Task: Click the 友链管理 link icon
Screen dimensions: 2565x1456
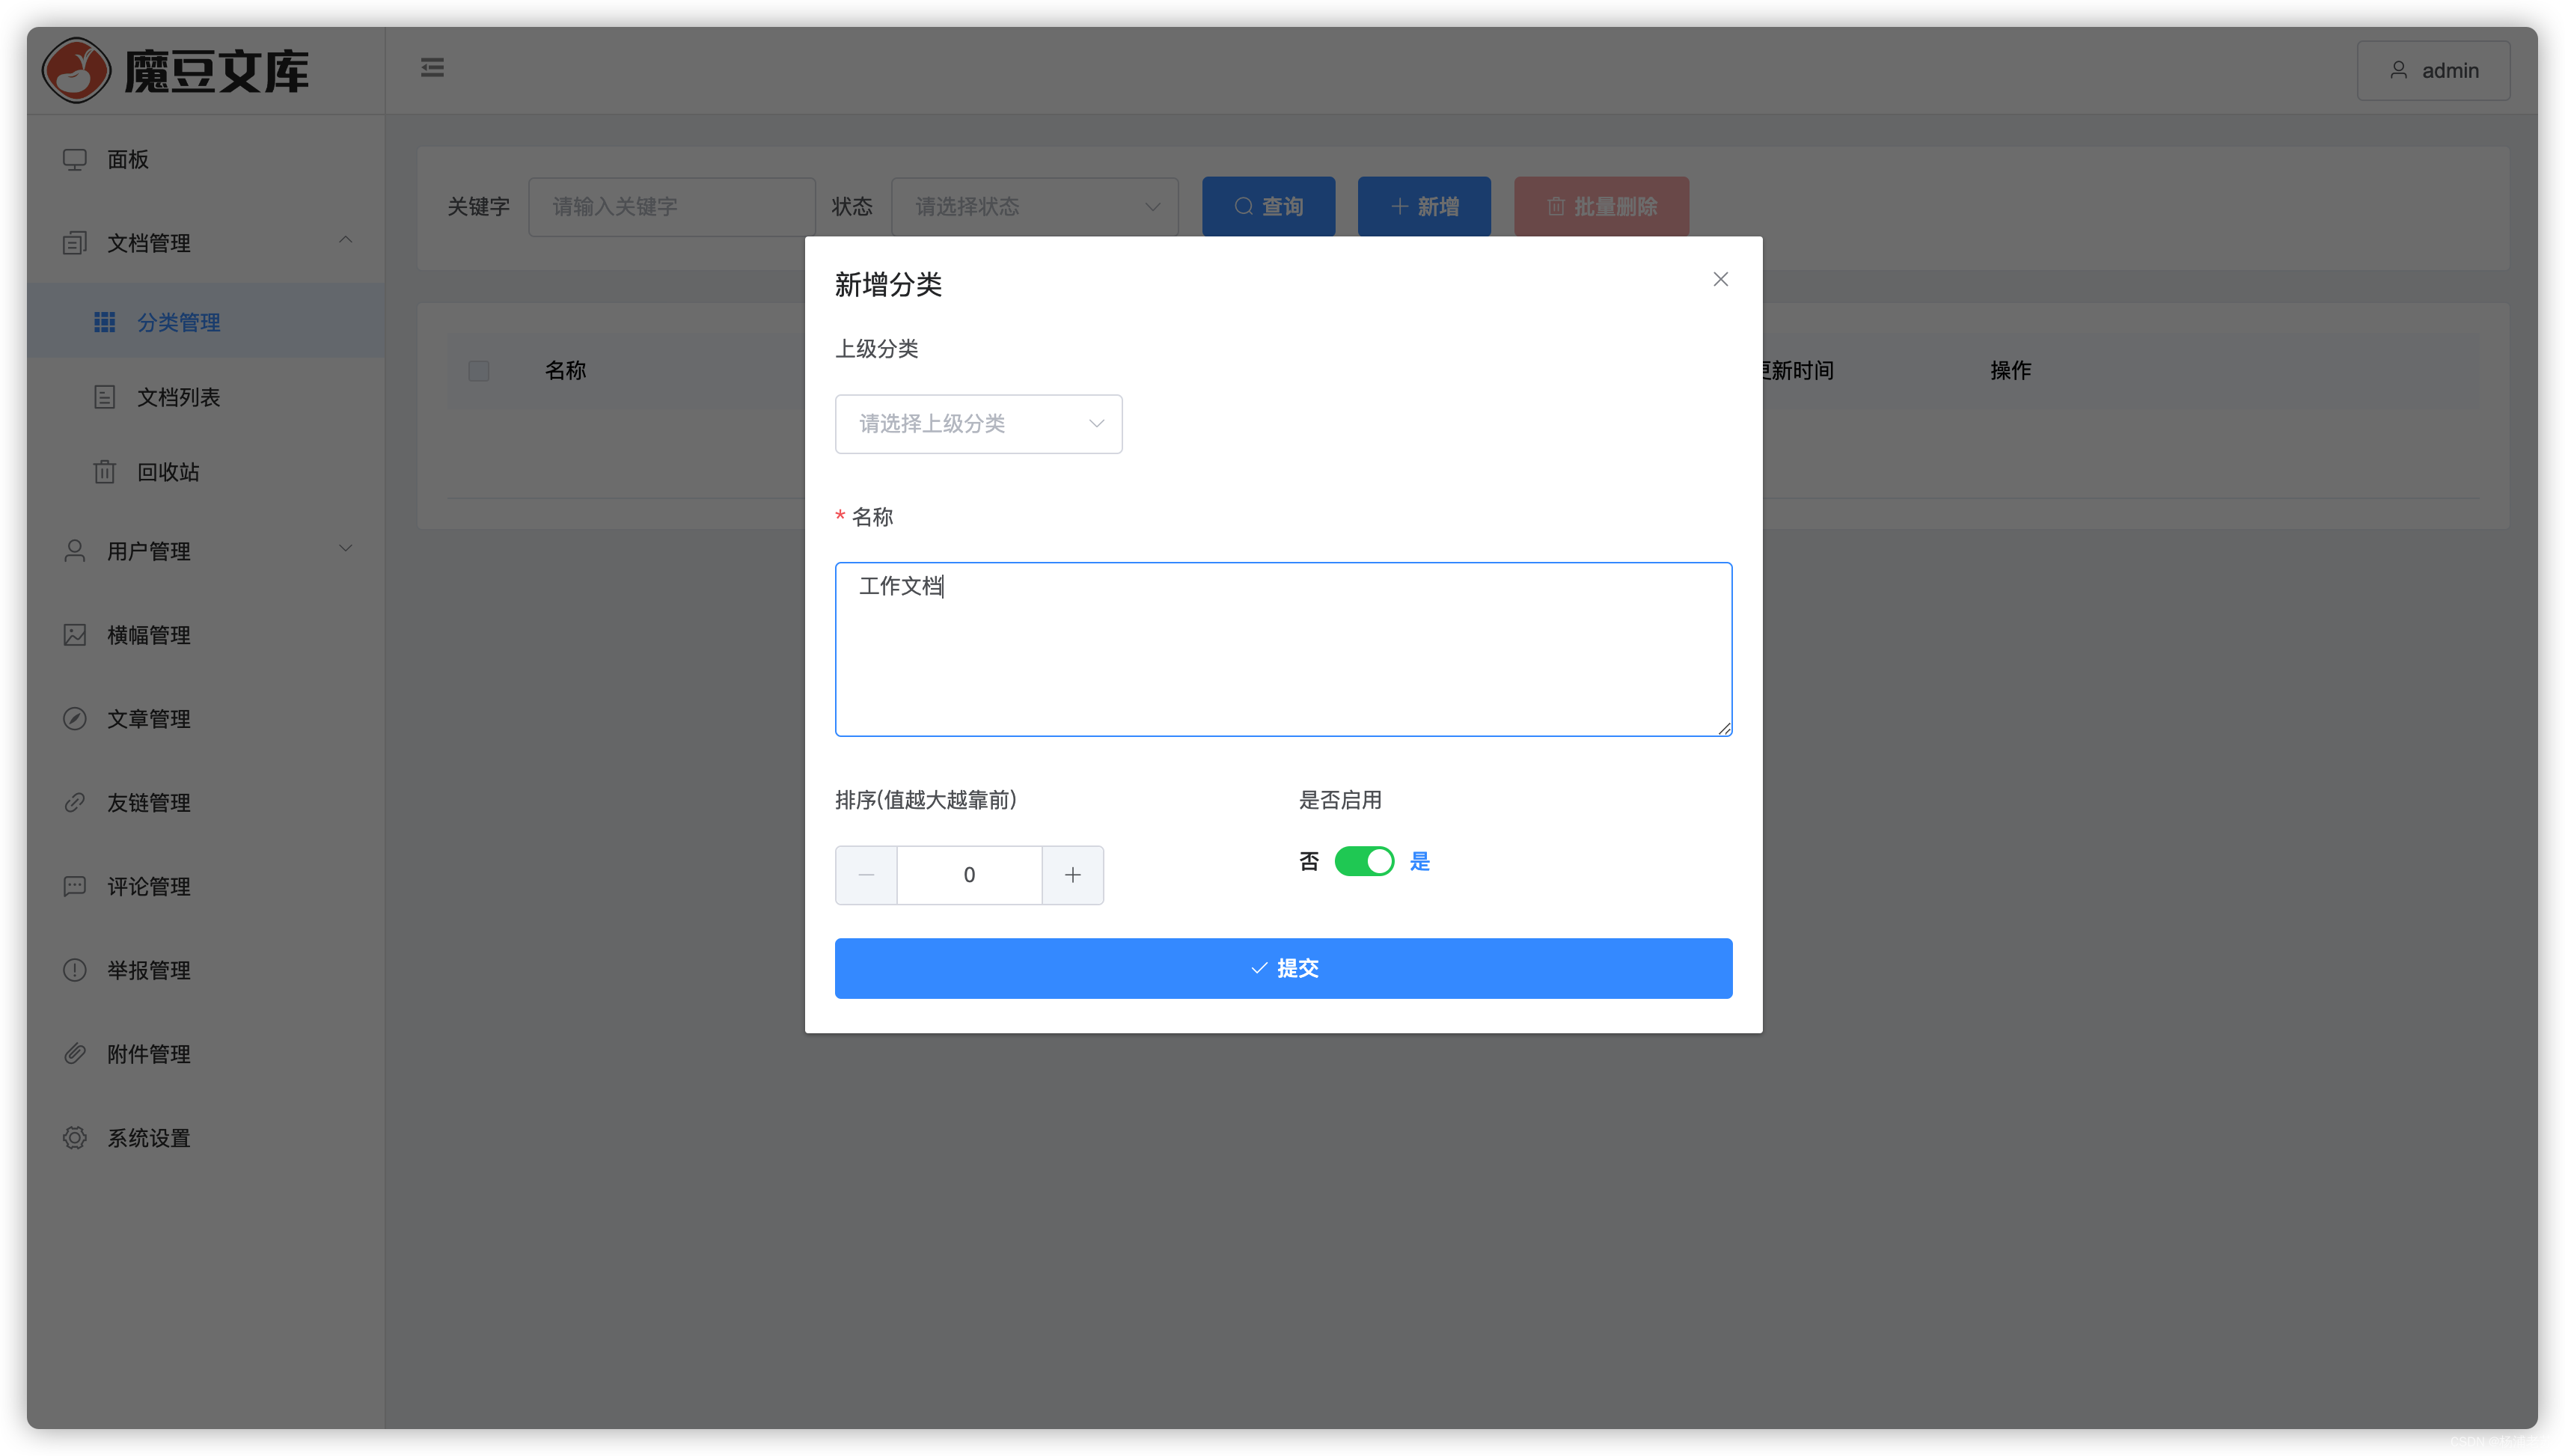Action: click(x=75, y=803)
